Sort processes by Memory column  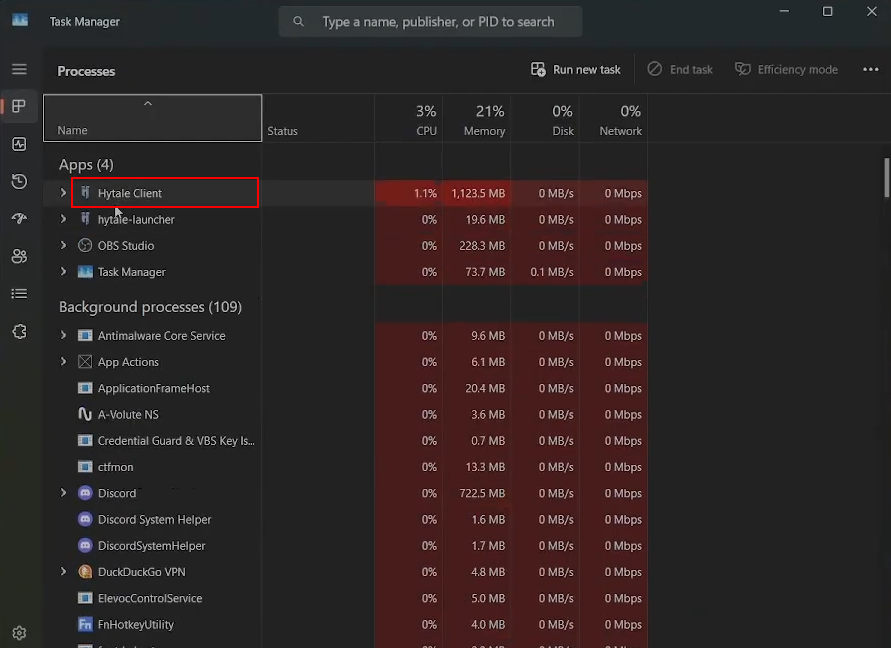477,119
